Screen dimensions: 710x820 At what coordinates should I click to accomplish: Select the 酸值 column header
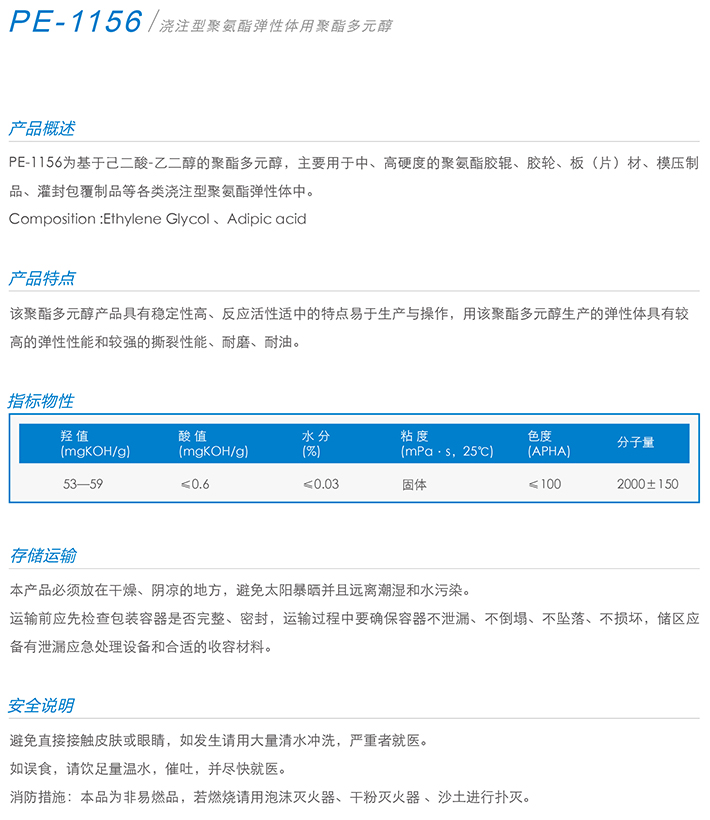[x=213, y=443]
